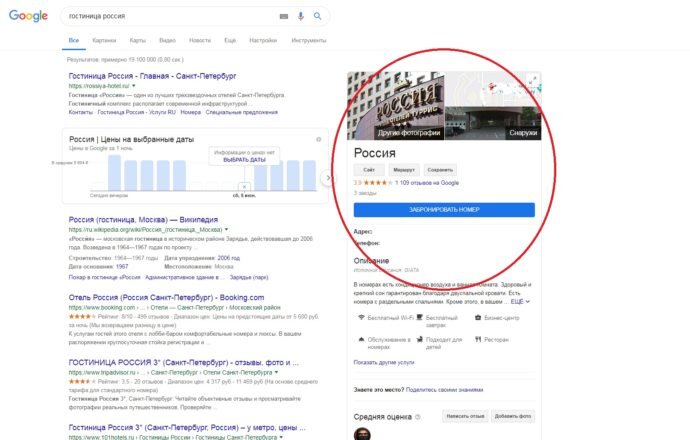This screenshot has height=440, width=690.
Task: Click the Ресторан amenity icon
Action: point(478,339)
